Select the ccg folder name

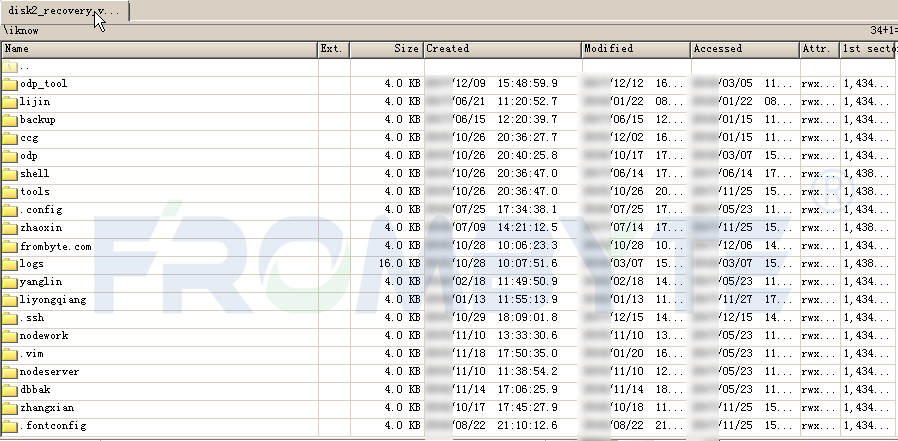coord(29,138)
